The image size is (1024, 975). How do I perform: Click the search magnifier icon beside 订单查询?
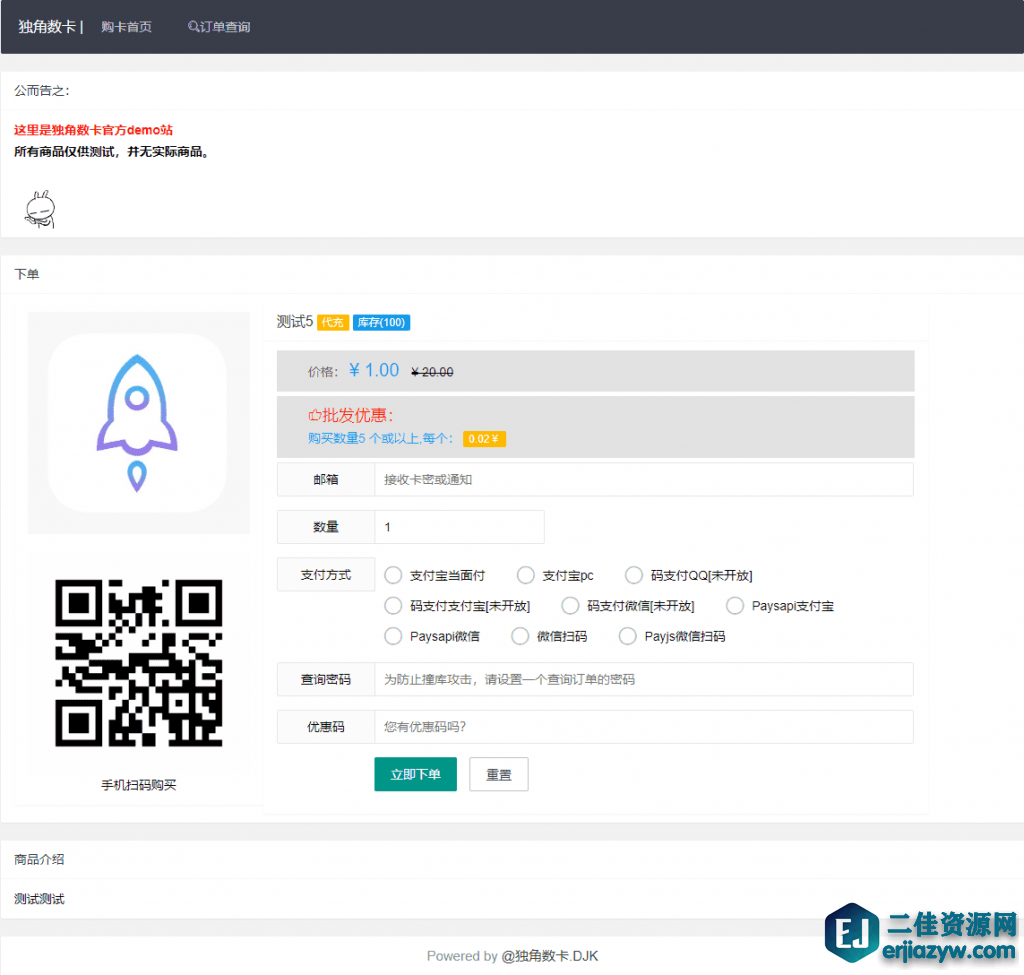193,27
